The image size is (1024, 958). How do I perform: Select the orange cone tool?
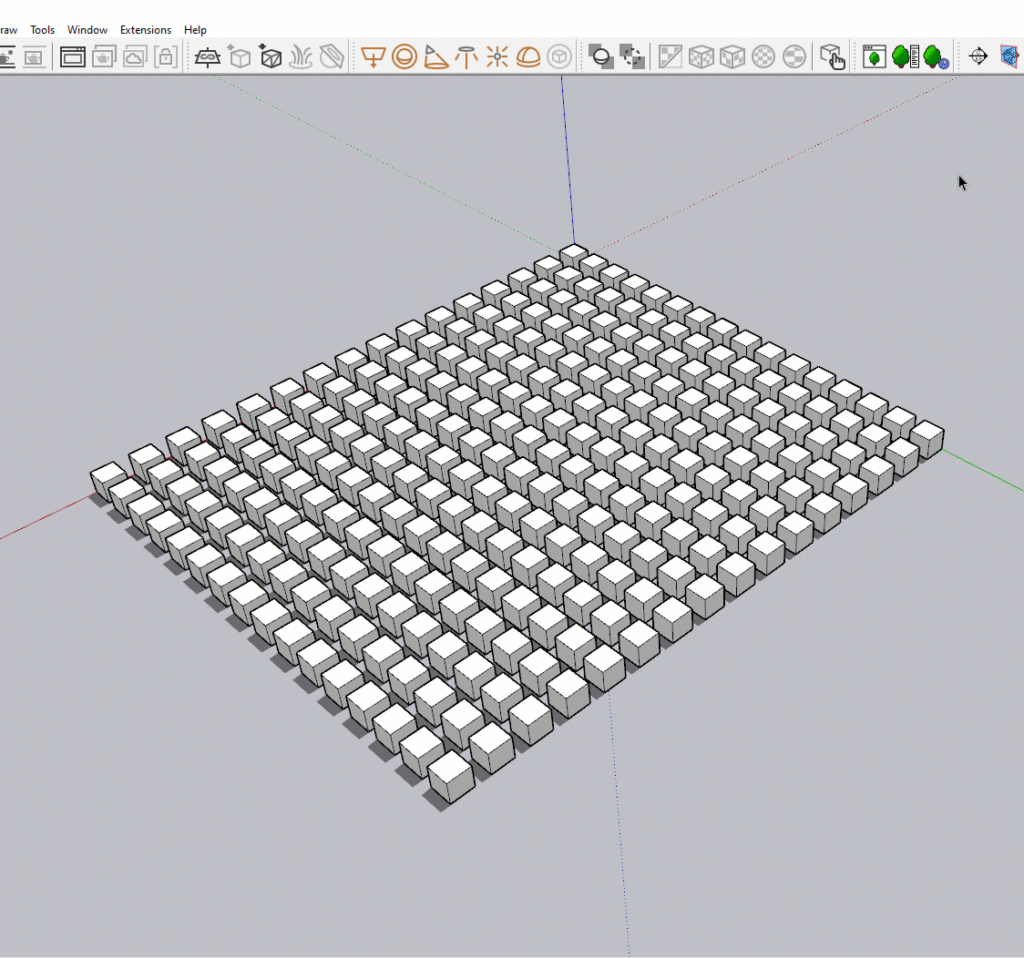coord(437,57)
